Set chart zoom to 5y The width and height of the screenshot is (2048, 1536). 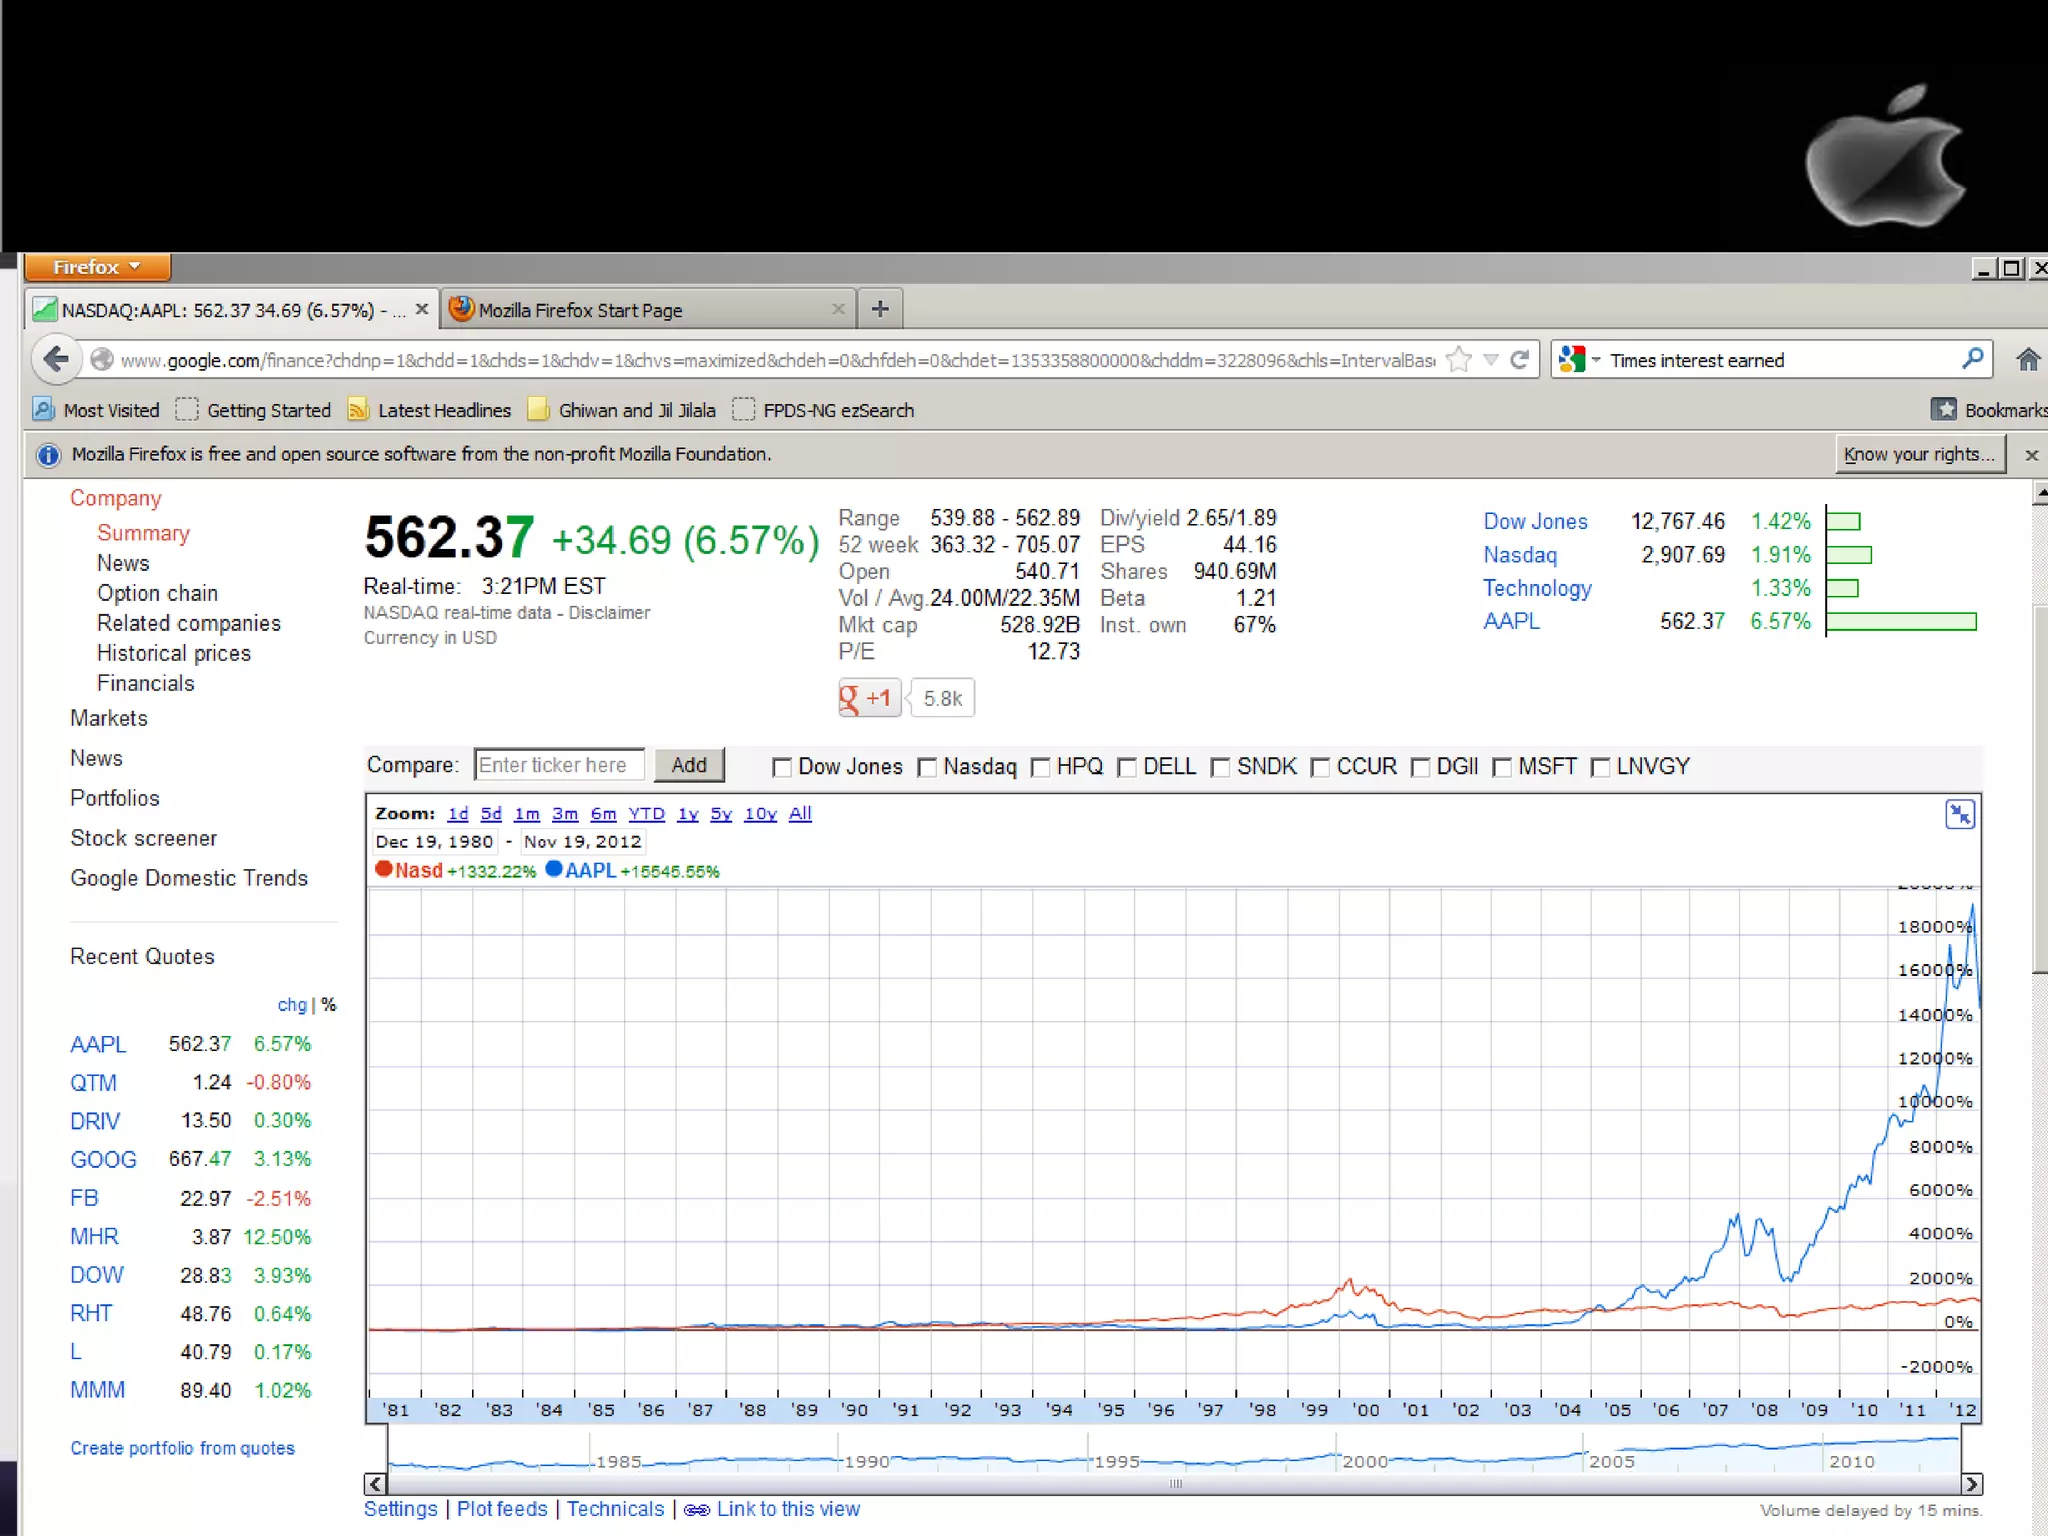[720, 814]
